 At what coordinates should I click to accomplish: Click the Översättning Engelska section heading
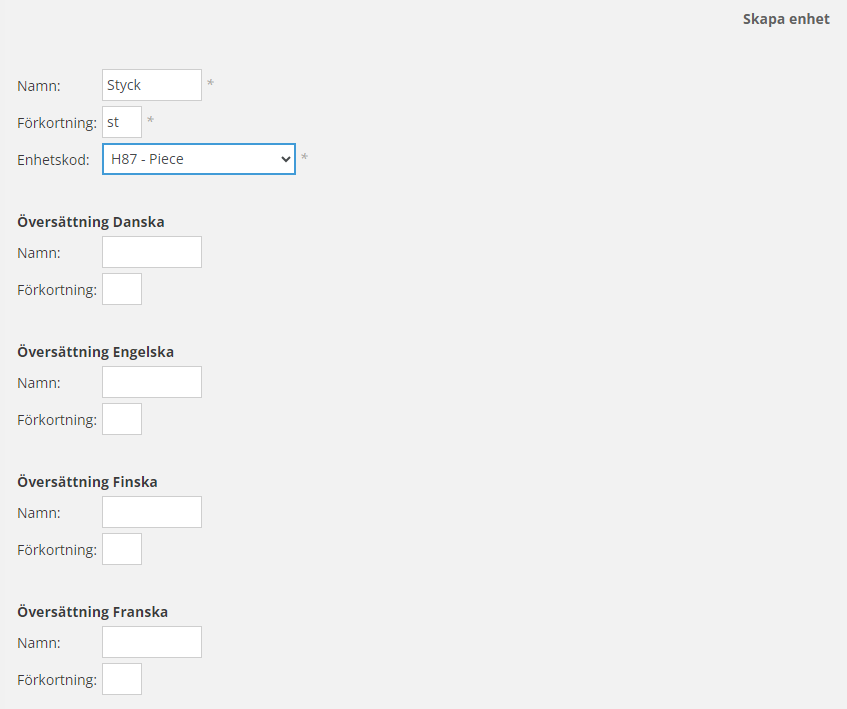(x=96, y=351)
